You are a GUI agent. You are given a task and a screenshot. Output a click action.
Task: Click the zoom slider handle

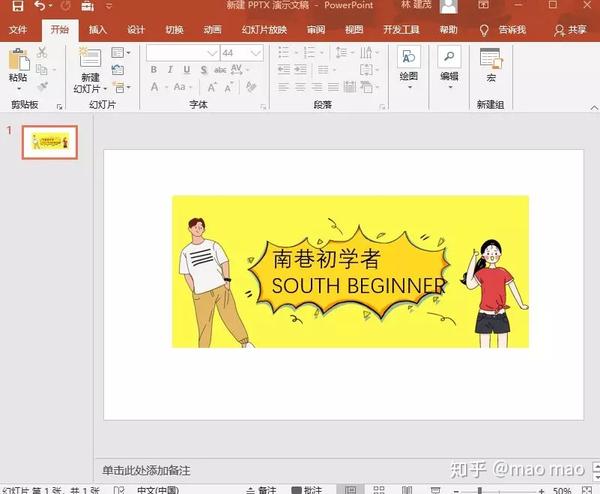[480, 491]
